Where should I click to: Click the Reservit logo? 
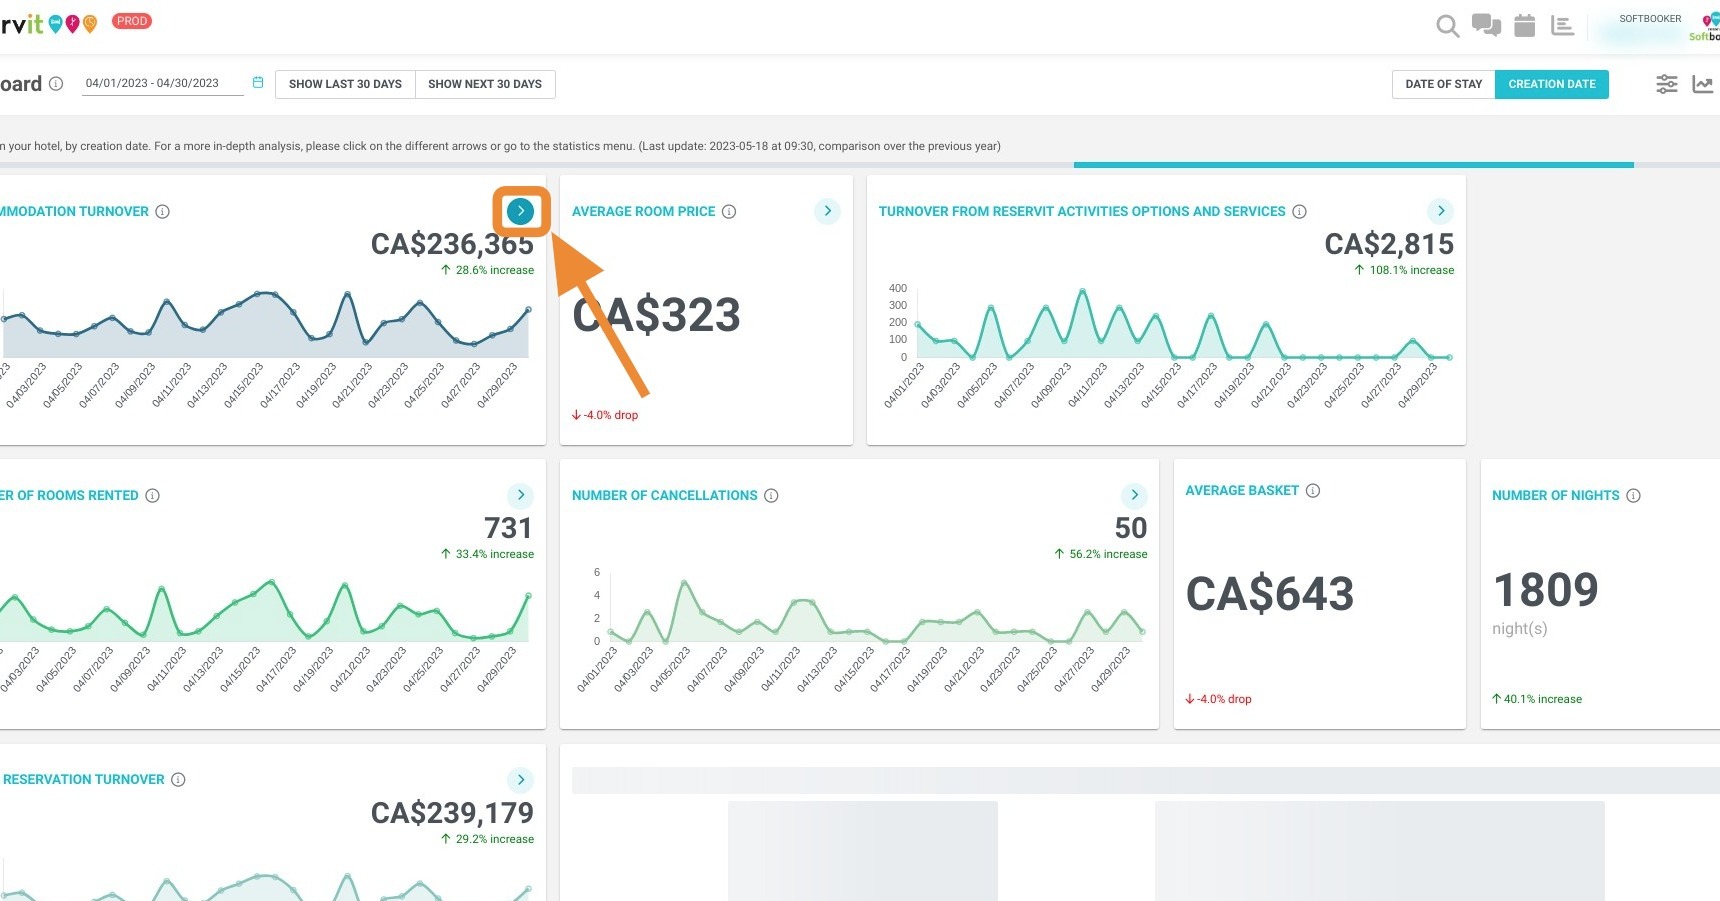point(48,23)
